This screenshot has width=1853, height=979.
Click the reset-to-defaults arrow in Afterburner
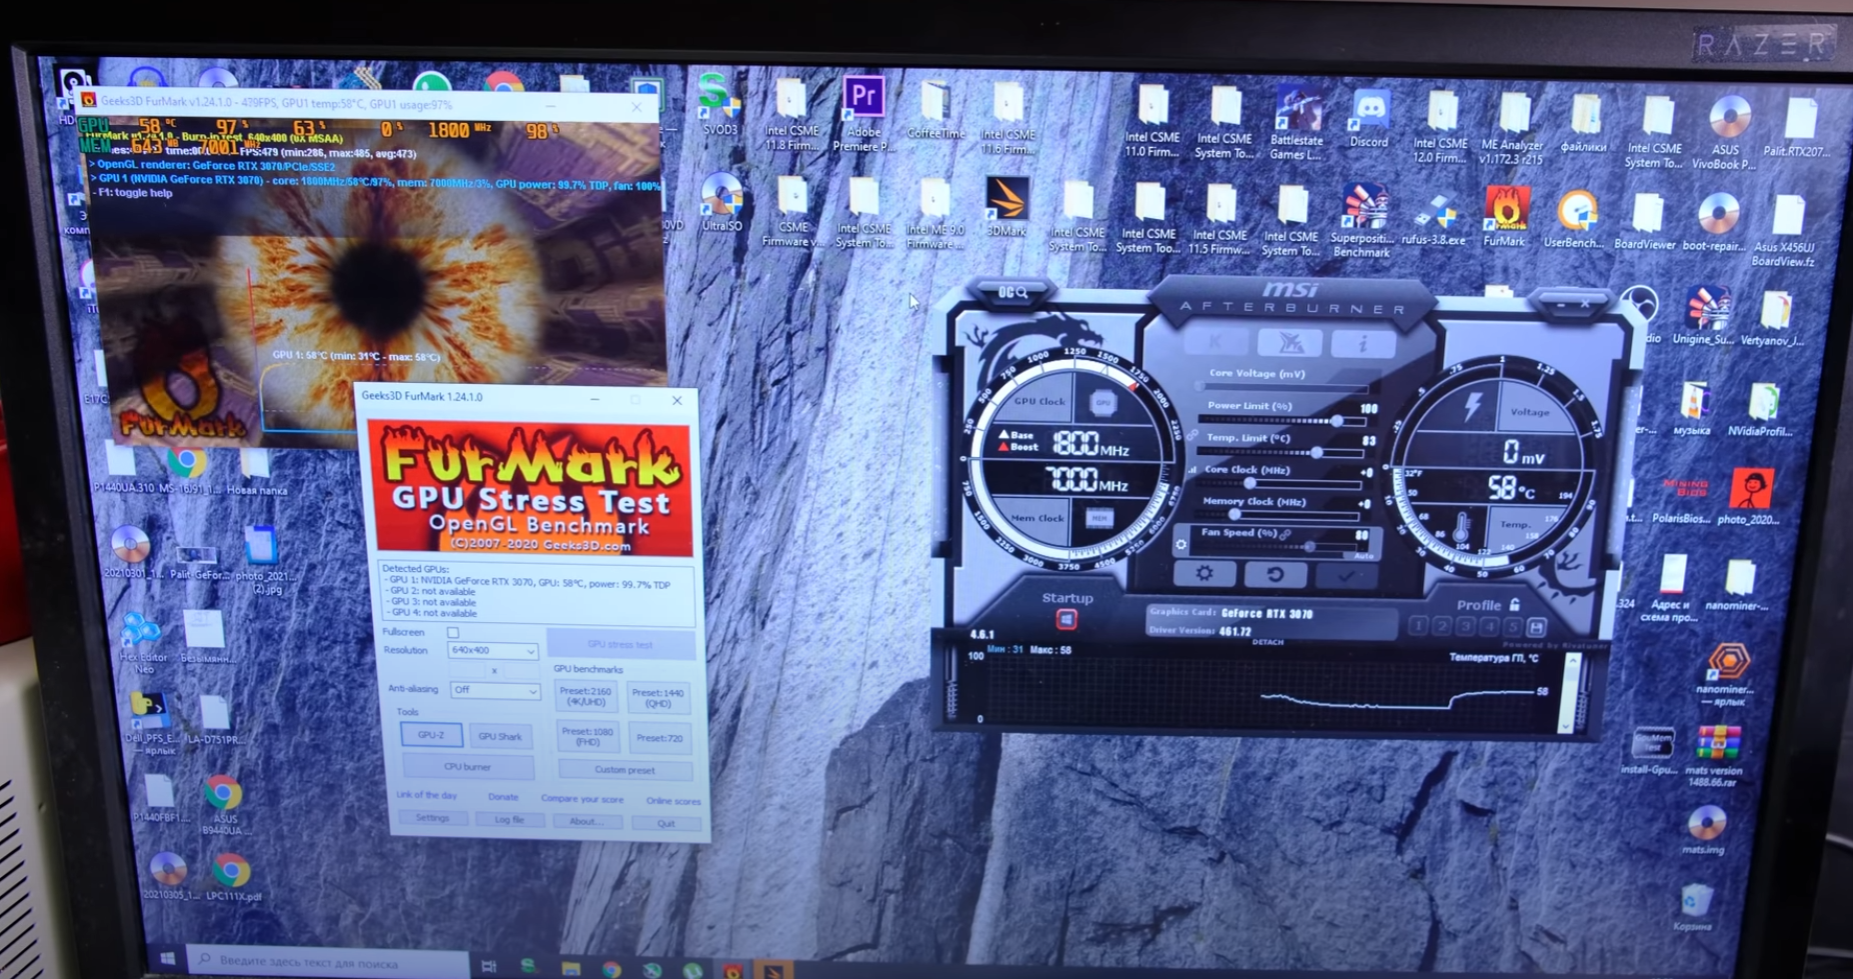[1274, 575]
